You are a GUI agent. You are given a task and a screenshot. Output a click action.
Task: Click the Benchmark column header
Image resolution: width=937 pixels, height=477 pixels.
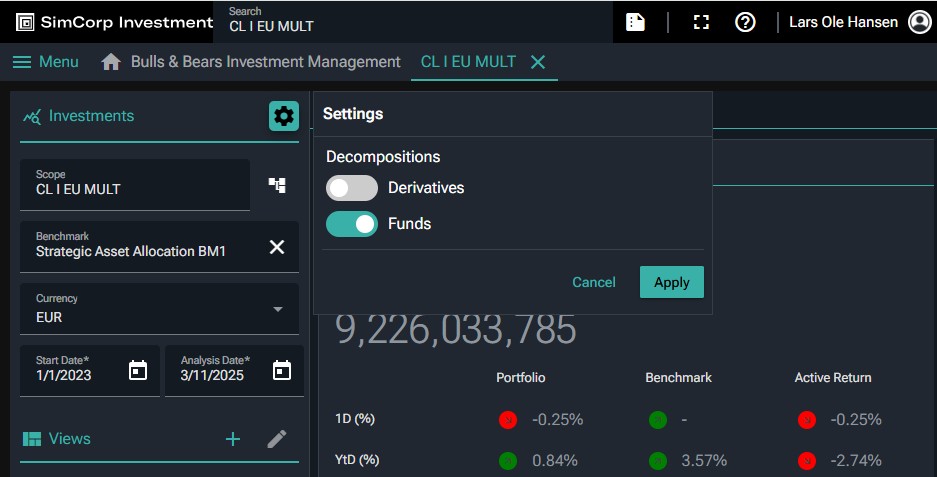(x=678, y=378)
